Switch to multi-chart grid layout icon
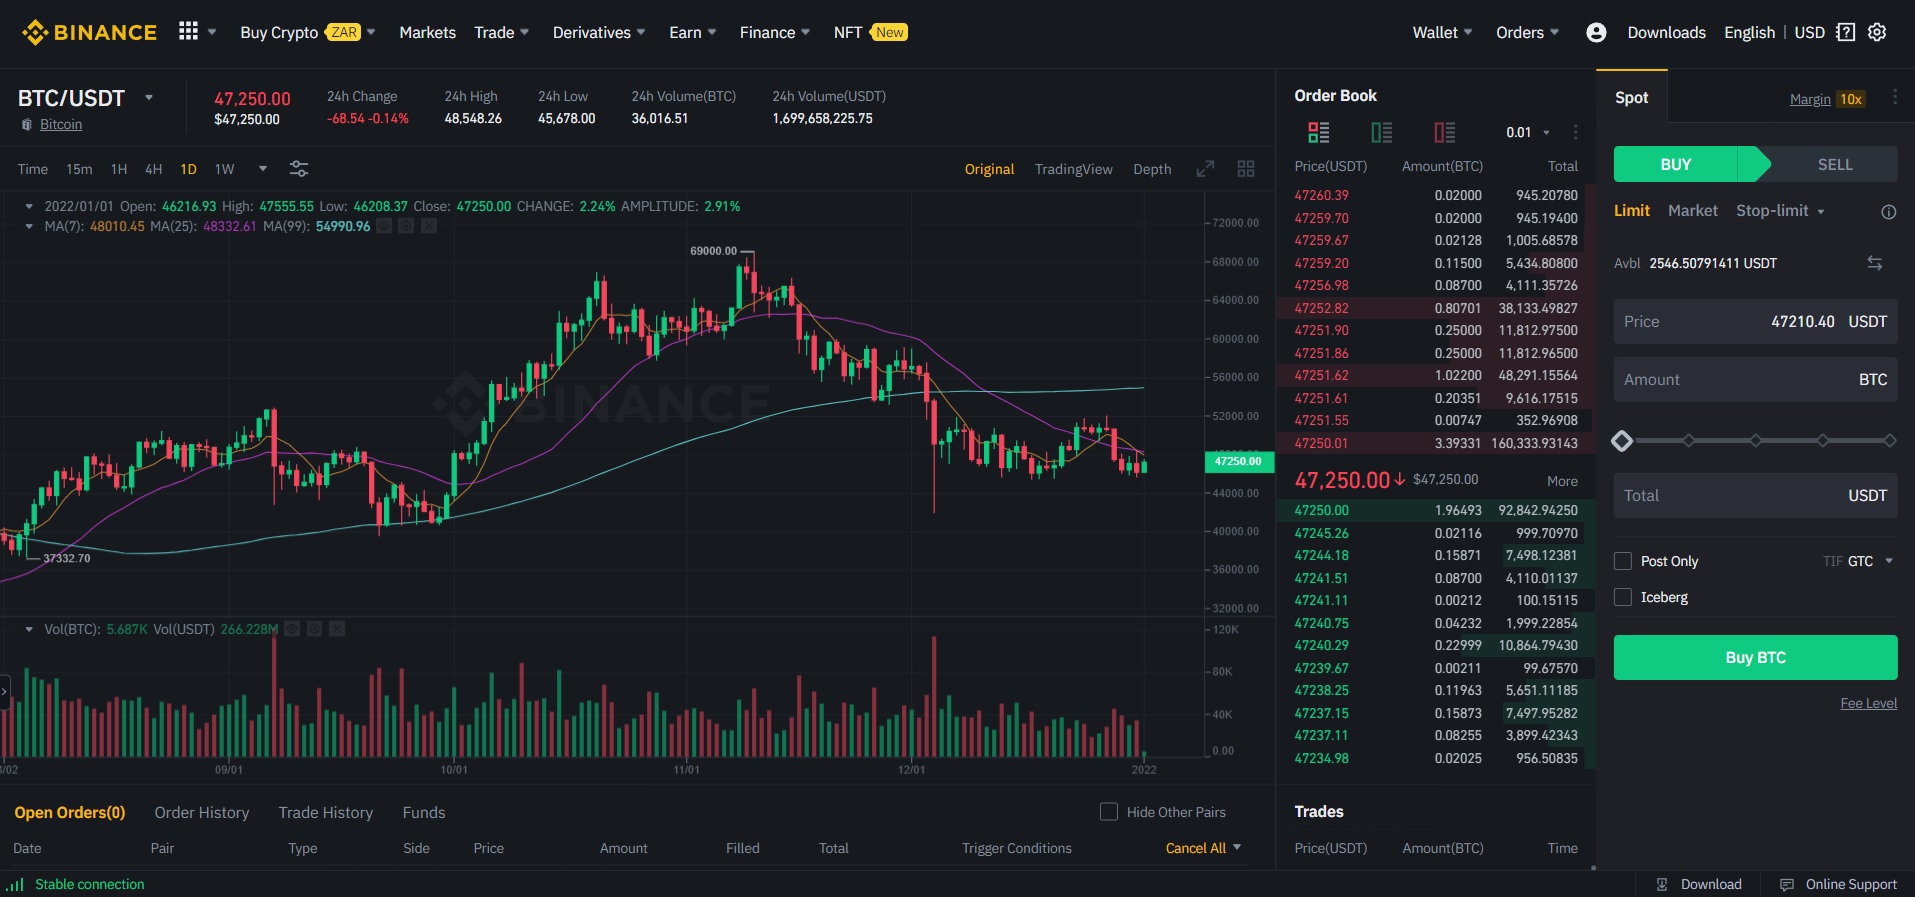The height and width of the screenshot is (897, 1915). (x=1246, y=169)
